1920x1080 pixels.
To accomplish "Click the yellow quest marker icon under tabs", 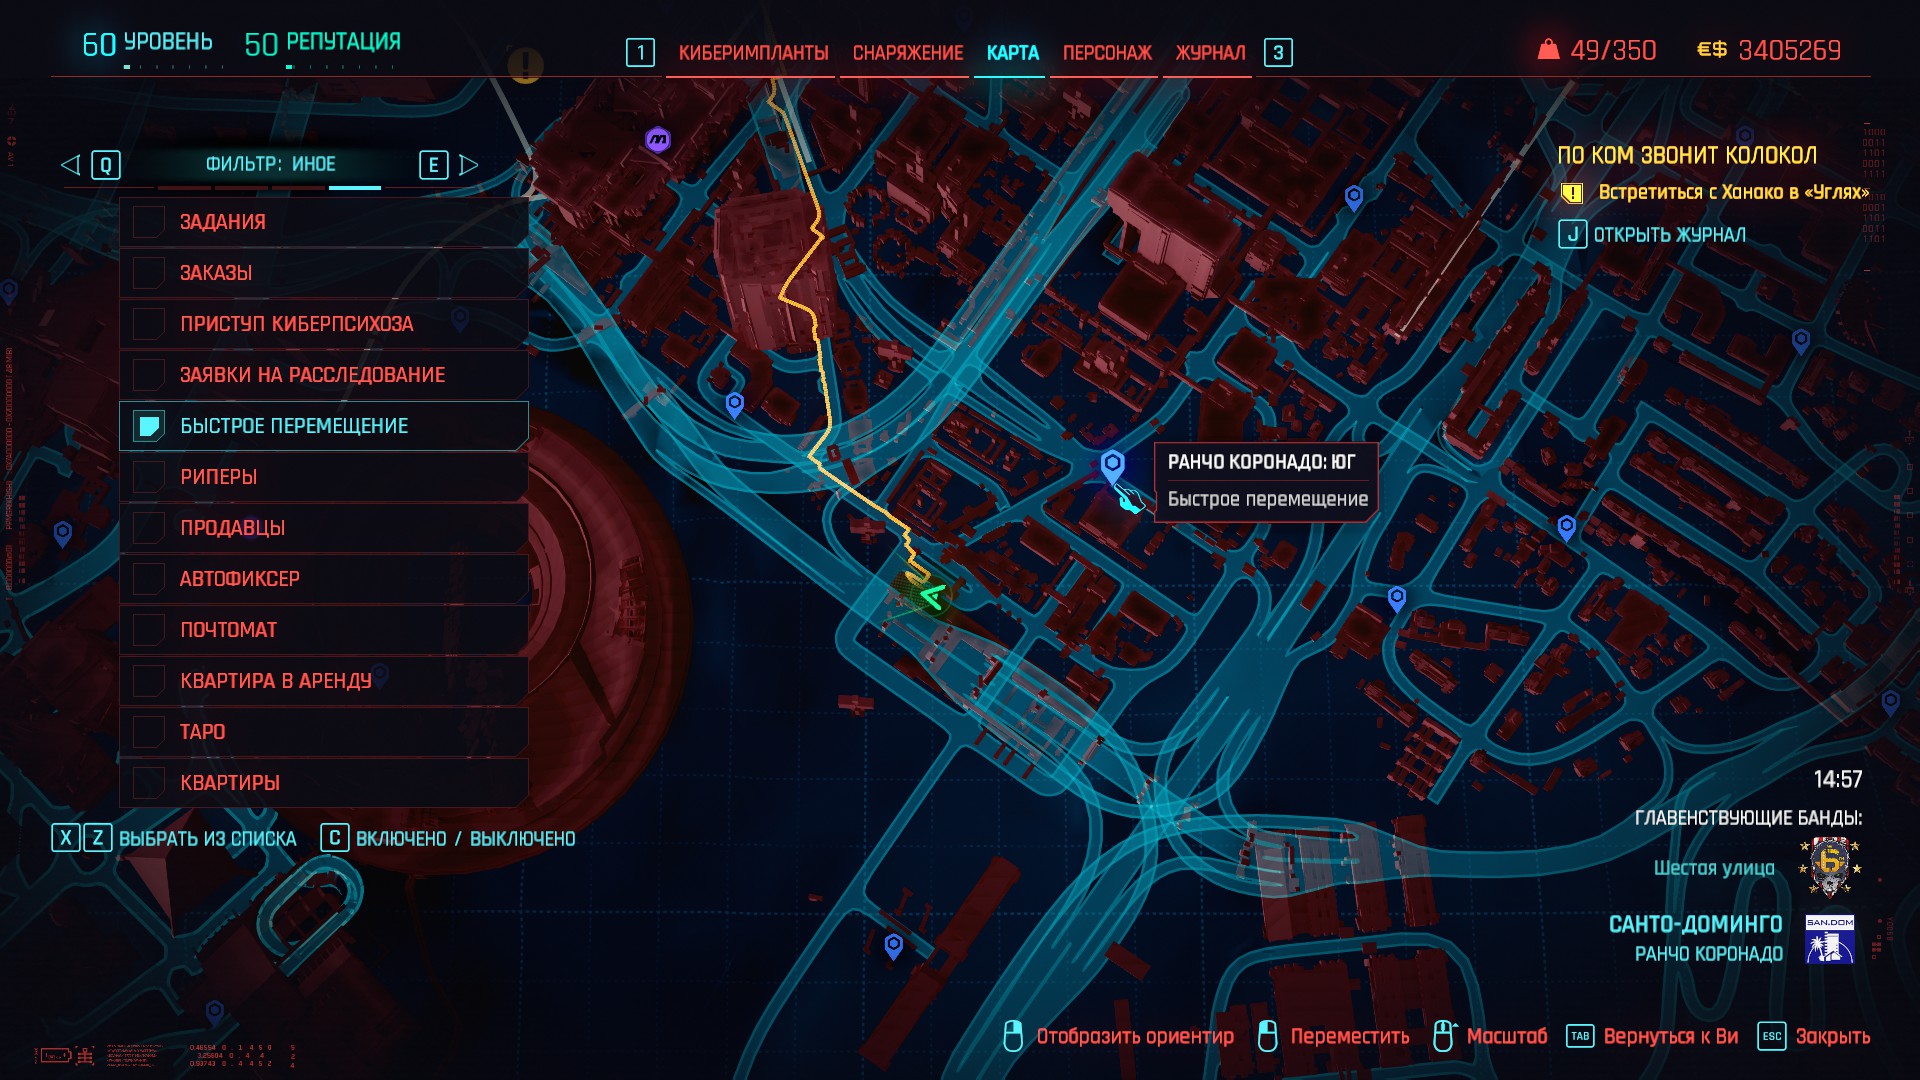I will (x=524, y=66).
